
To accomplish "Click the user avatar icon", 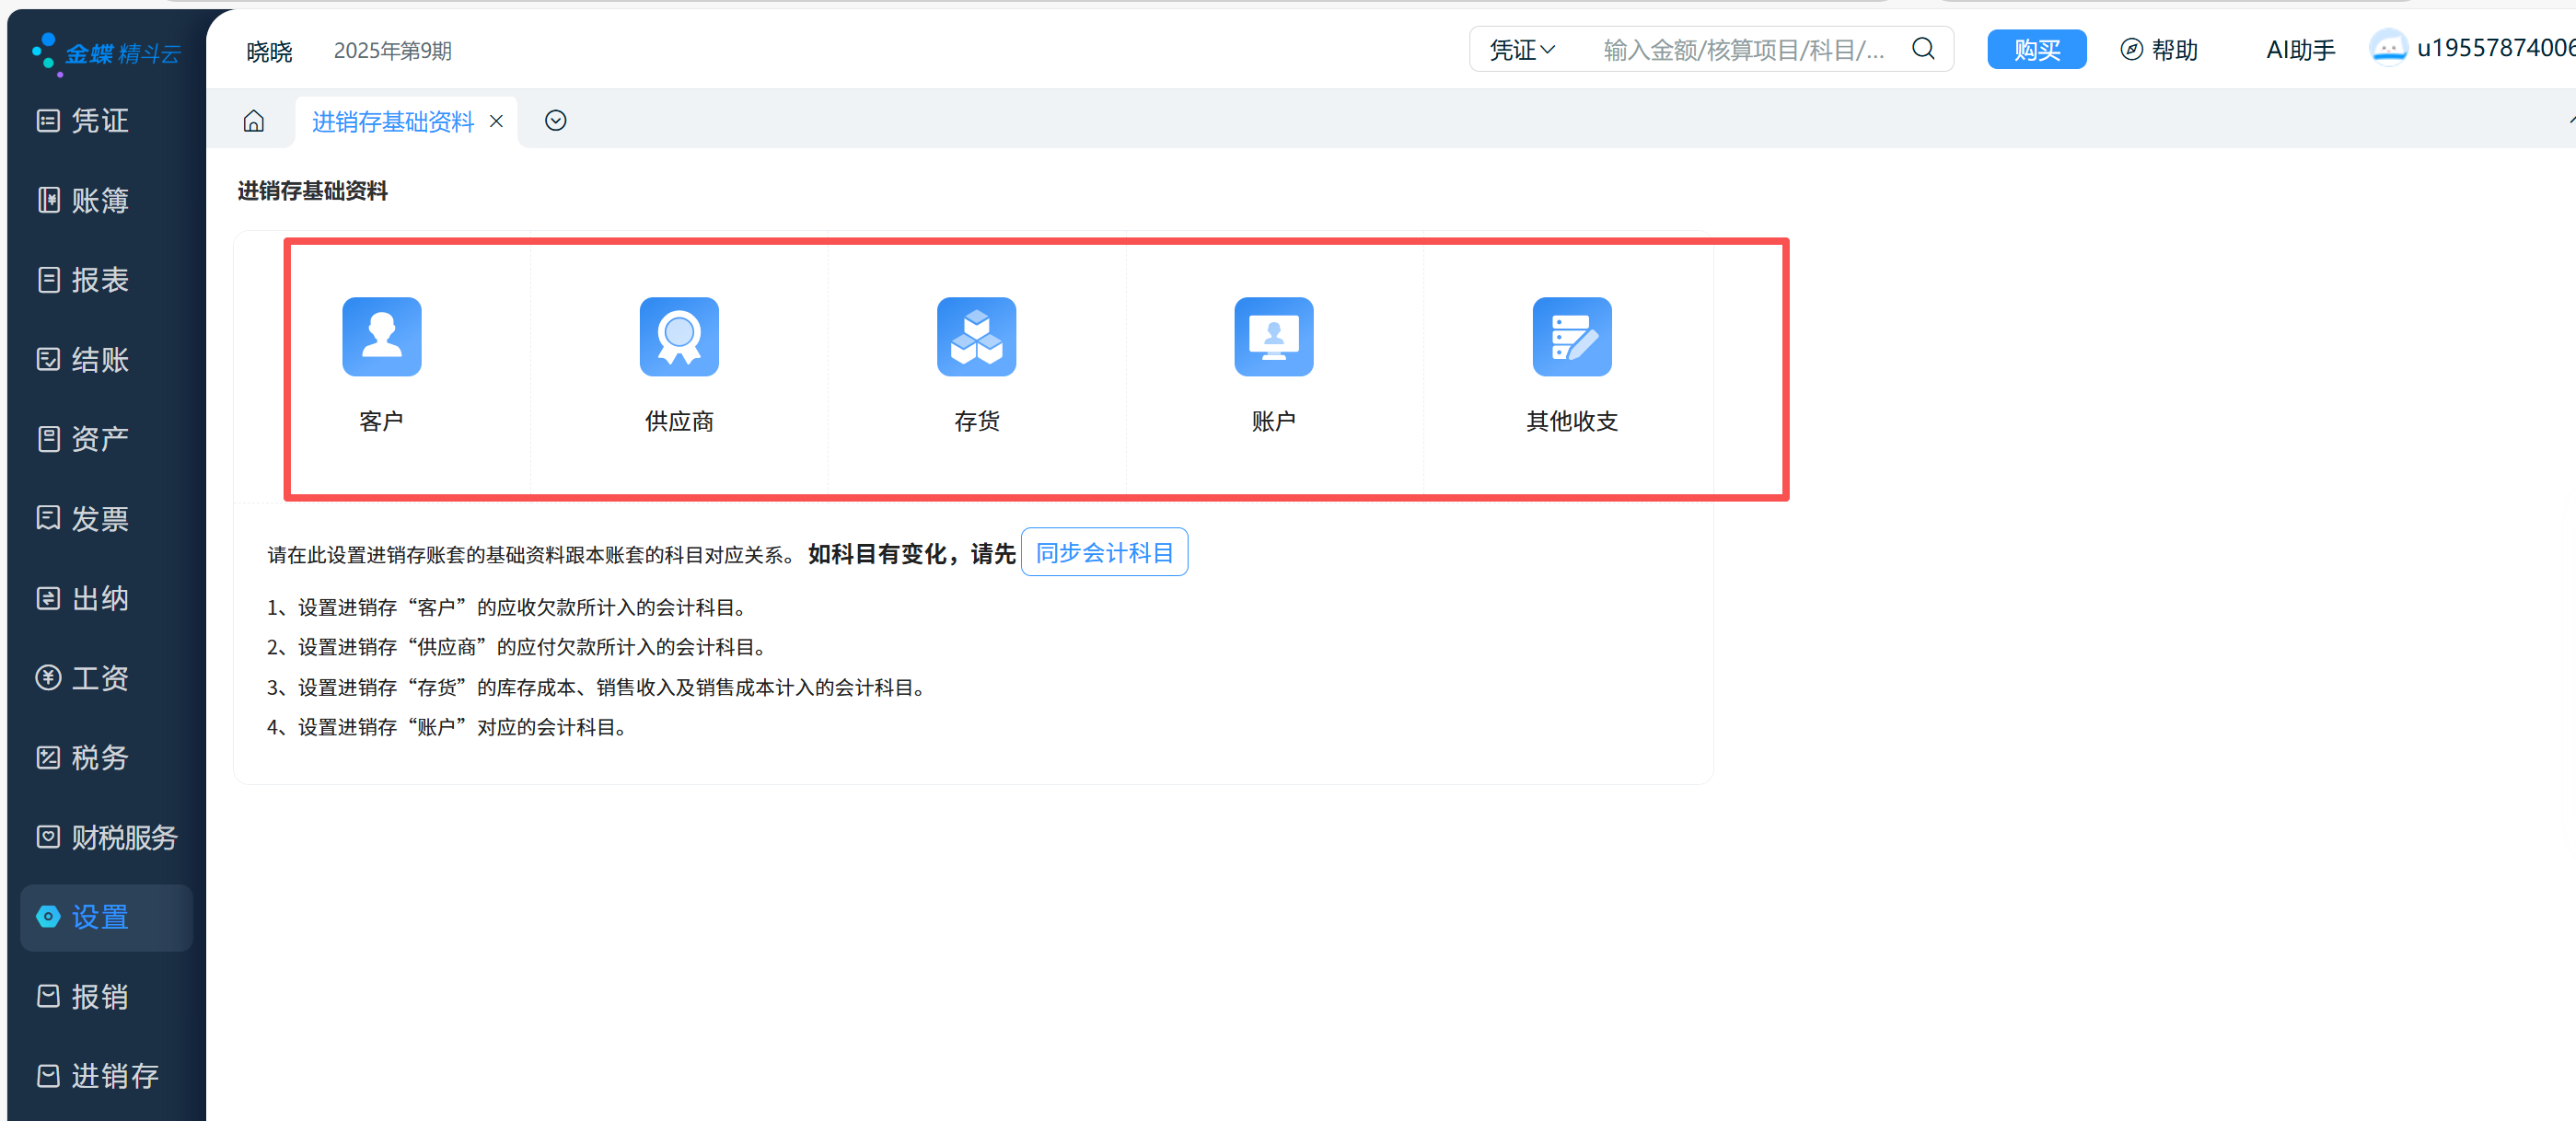I will click(2387, 48).
